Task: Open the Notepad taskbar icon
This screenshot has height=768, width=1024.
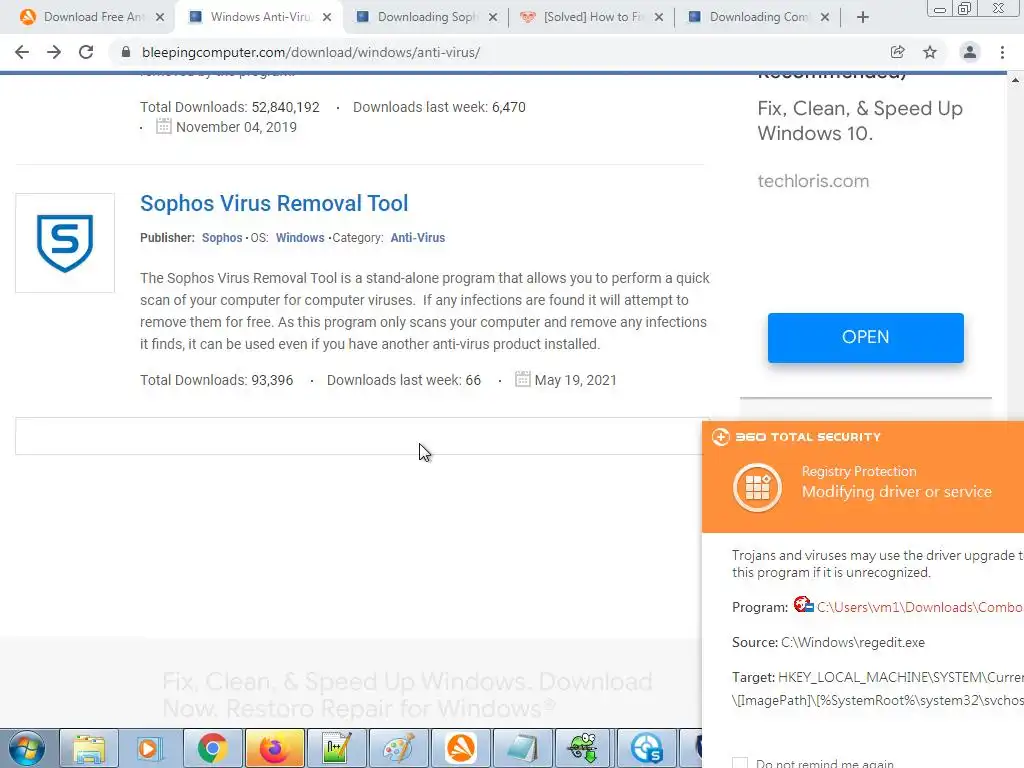Action: point(522,748)
